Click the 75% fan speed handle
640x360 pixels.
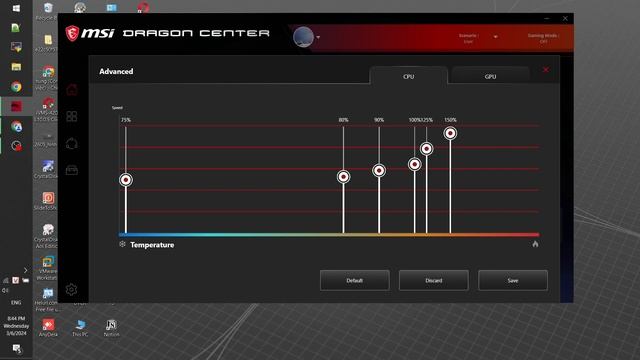(x=126, y=180)
